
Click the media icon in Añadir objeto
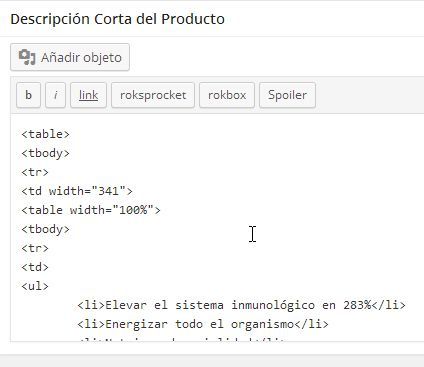[x=27, y=57]
